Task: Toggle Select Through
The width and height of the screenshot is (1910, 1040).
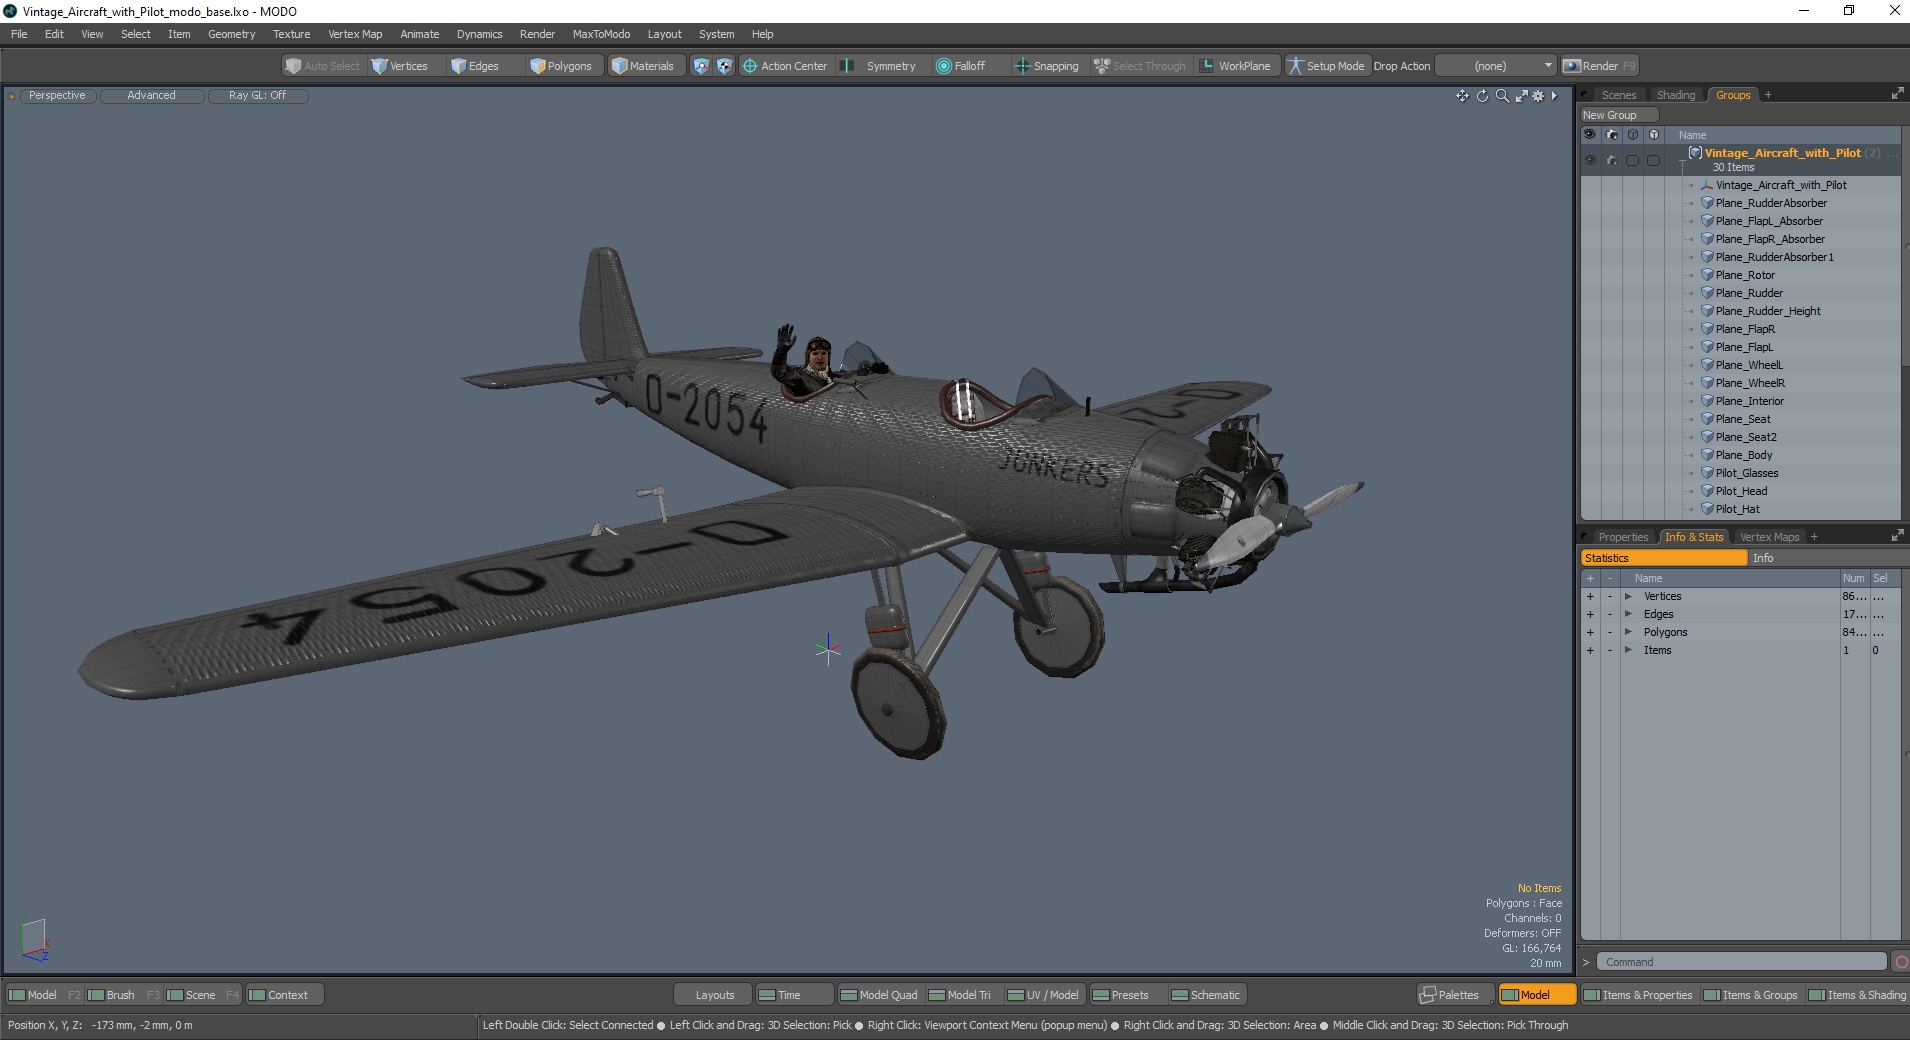Action: pos(1140,66)
